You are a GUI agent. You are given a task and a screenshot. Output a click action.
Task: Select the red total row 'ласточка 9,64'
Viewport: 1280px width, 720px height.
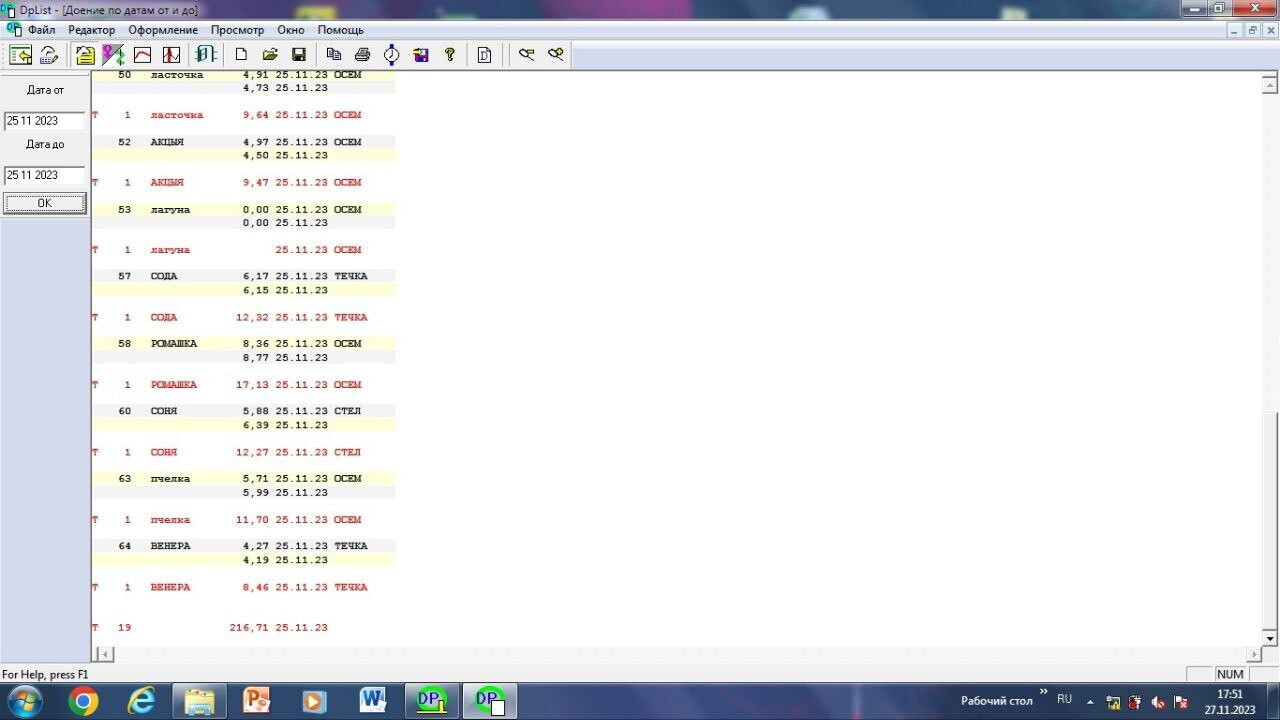243,115
